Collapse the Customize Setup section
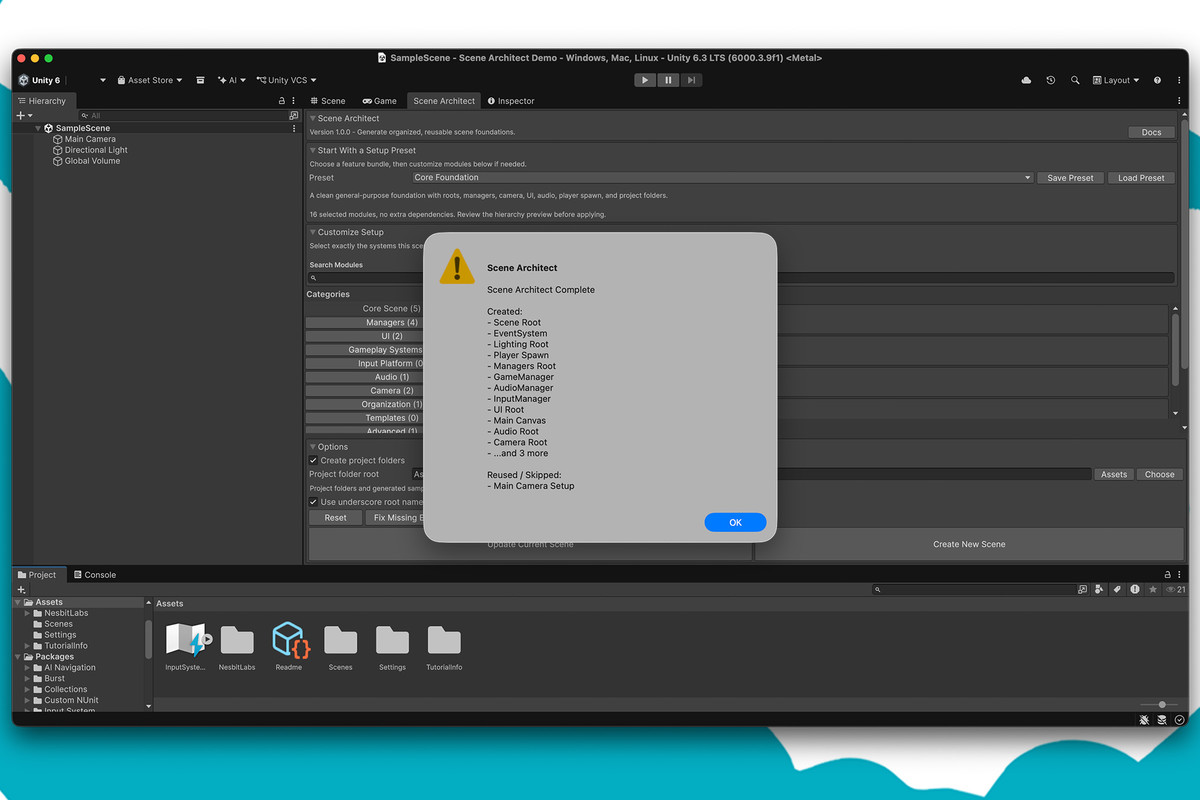 [x=312, y=232]
